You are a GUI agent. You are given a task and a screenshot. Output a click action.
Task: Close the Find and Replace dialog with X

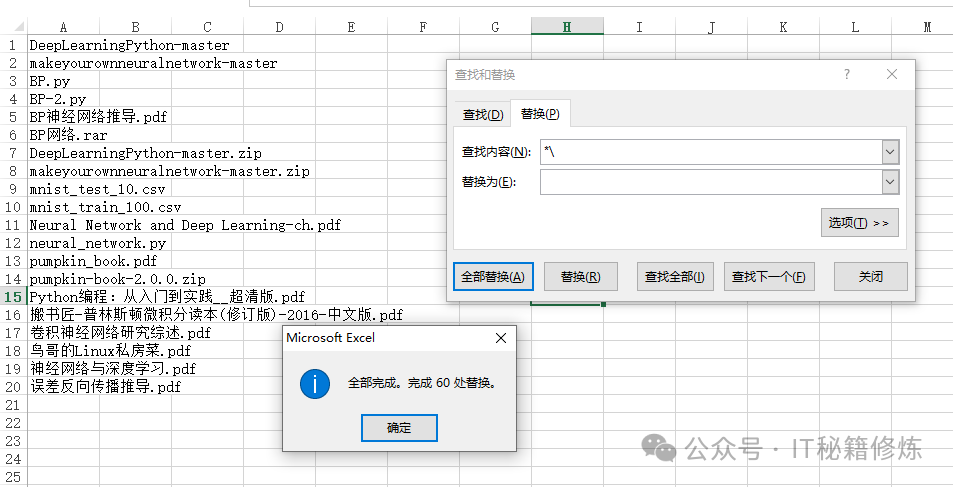pos(892,74)
